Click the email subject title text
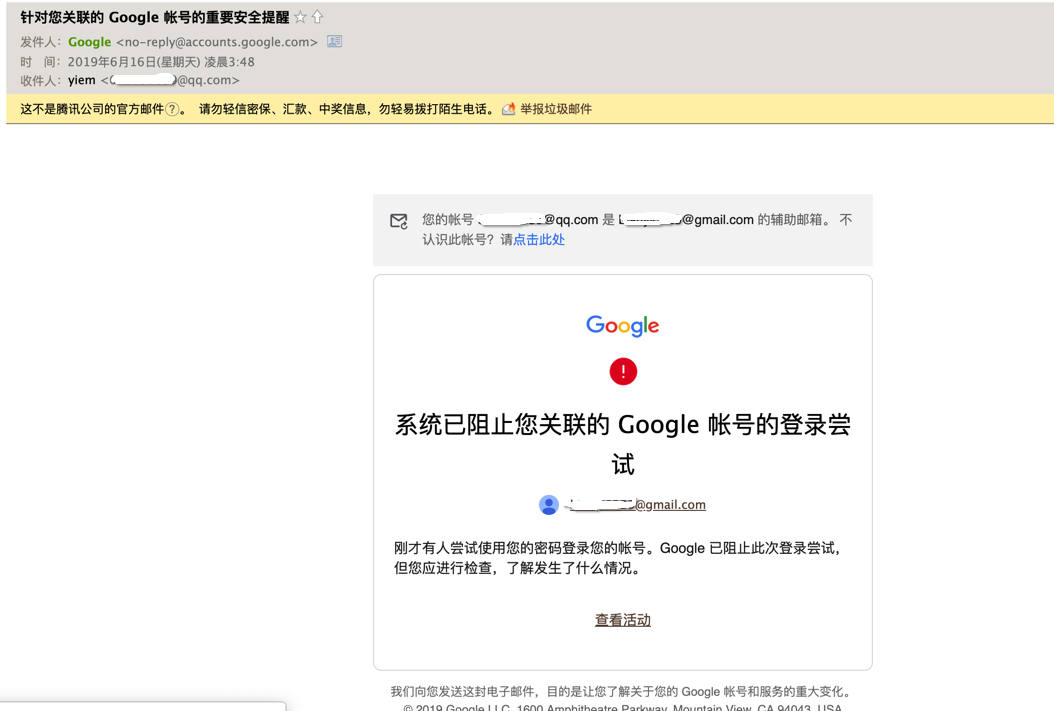The width and height of the screenshot is (1054, 711). point(155,17)
